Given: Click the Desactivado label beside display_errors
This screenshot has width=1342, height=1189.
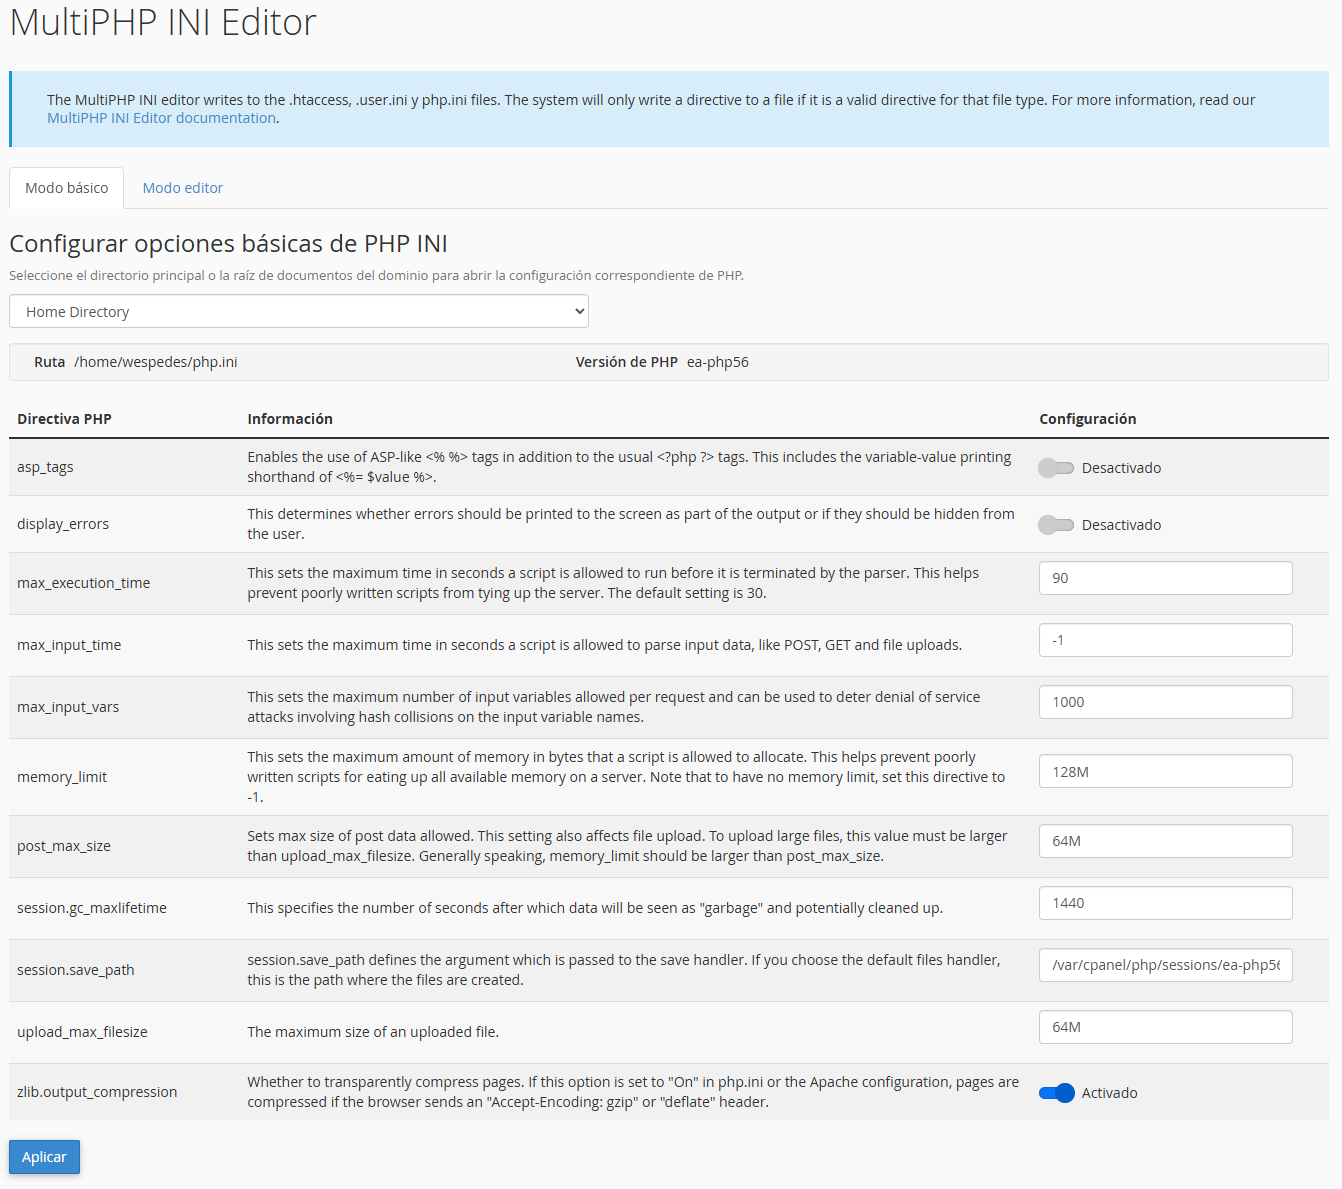Looking at the screenshot, I should (x=1121, y=525).
